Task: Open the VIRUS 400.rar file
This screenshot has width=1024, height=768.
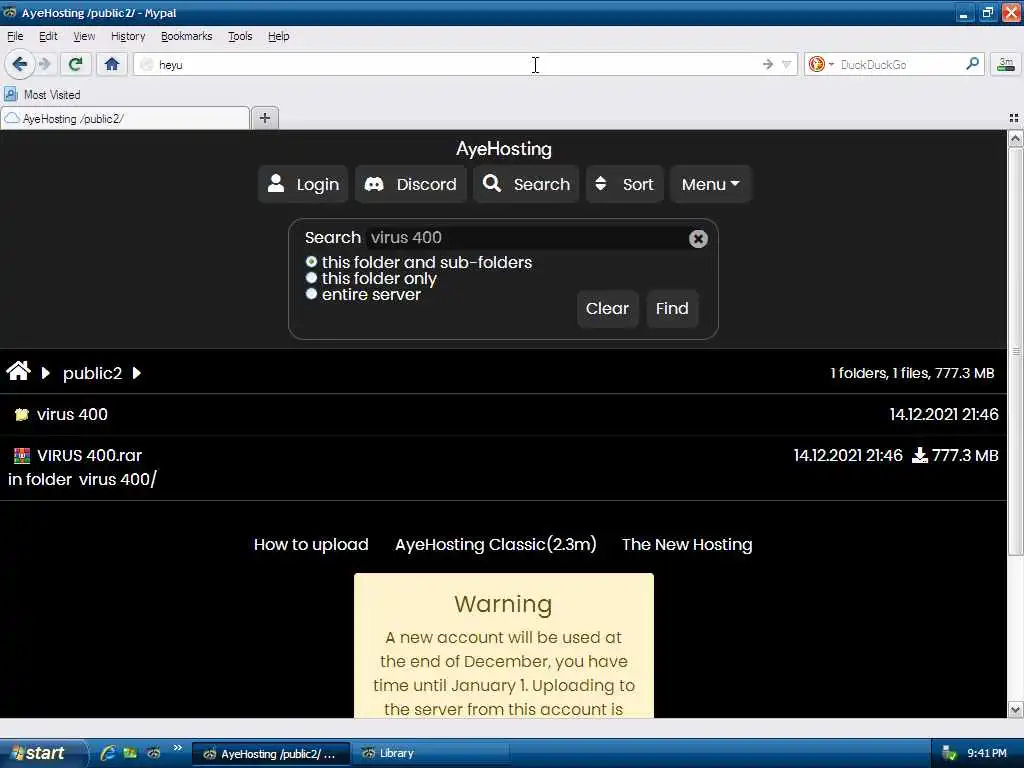Action: pos(89,455)
